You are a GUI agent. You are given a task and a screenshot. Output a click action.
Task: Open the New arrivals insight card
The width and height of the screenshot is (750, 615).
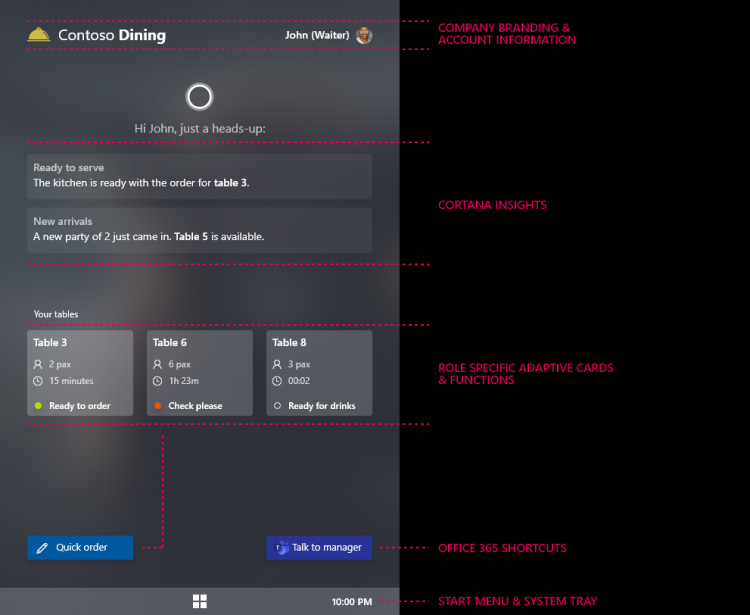200,230
